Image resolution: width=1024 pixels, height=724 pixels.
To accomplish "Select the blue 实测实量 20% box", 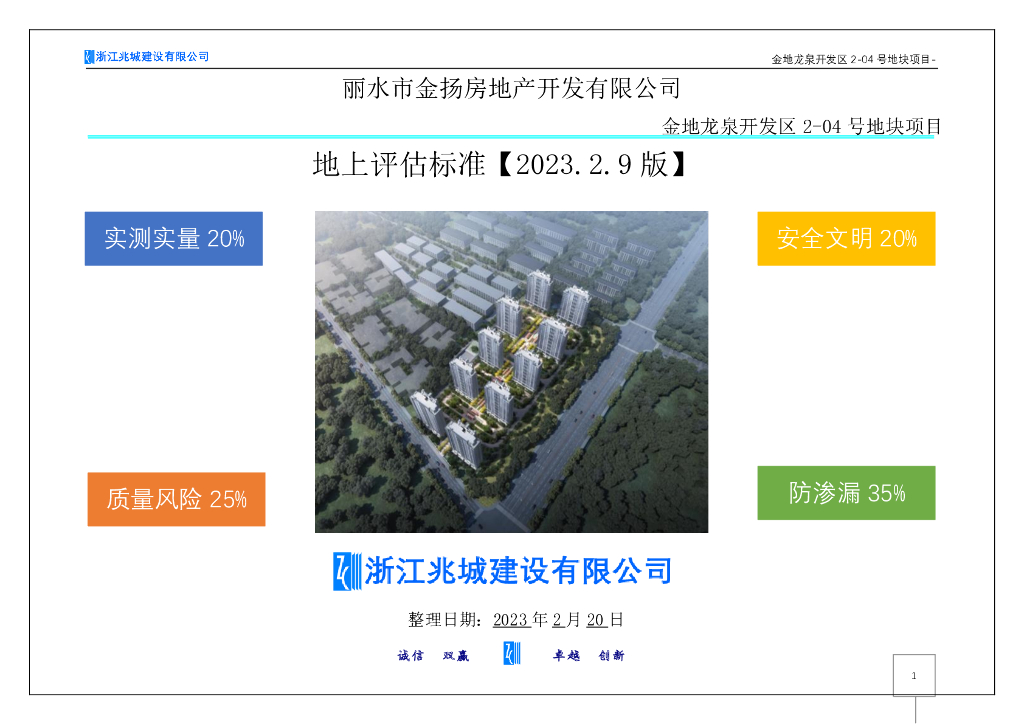I will pyautogui.click(x=173, y=238).
